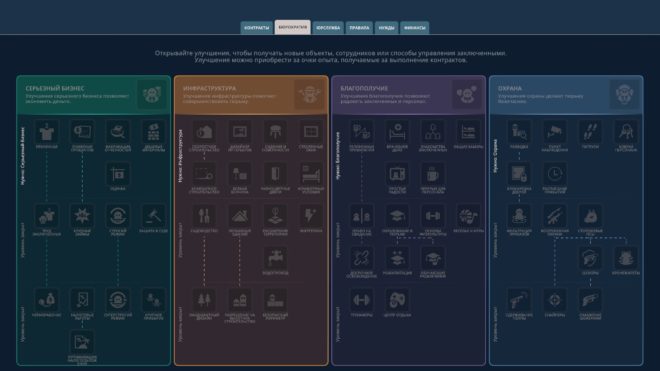Viewport: 660px width, 371px height.
Task: Select the Снайперы crosshair upgrade
Action: (x=554, y=300)
